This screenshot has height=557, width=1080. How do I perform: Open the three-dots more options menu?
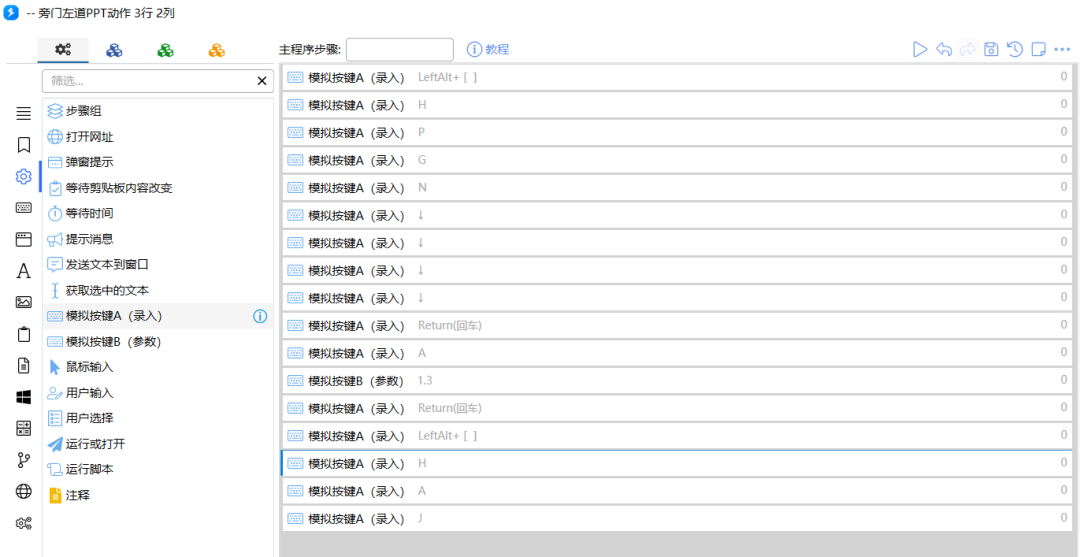[x=1062, y=49]
